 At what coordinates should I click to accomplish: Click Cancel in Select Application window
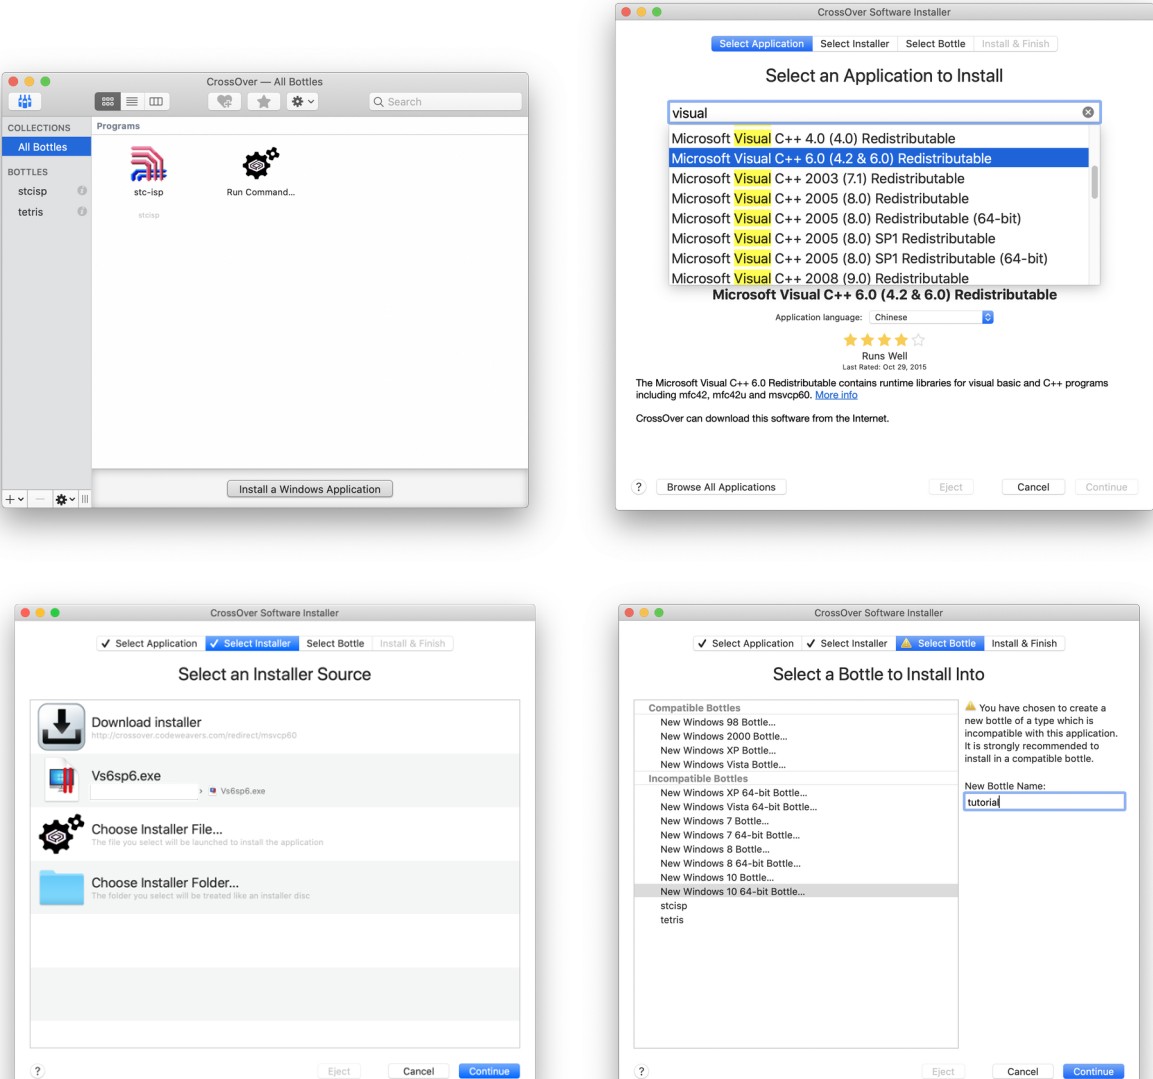1032,487
